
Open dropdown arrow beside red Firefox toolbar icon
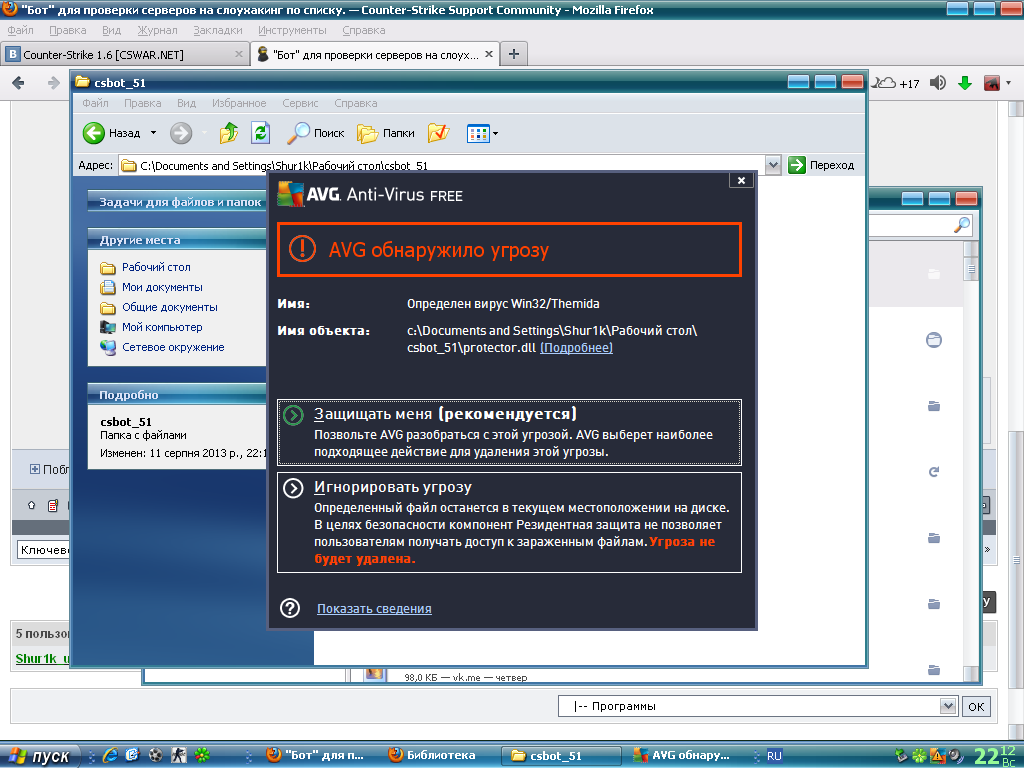(x=1009, y=83)
